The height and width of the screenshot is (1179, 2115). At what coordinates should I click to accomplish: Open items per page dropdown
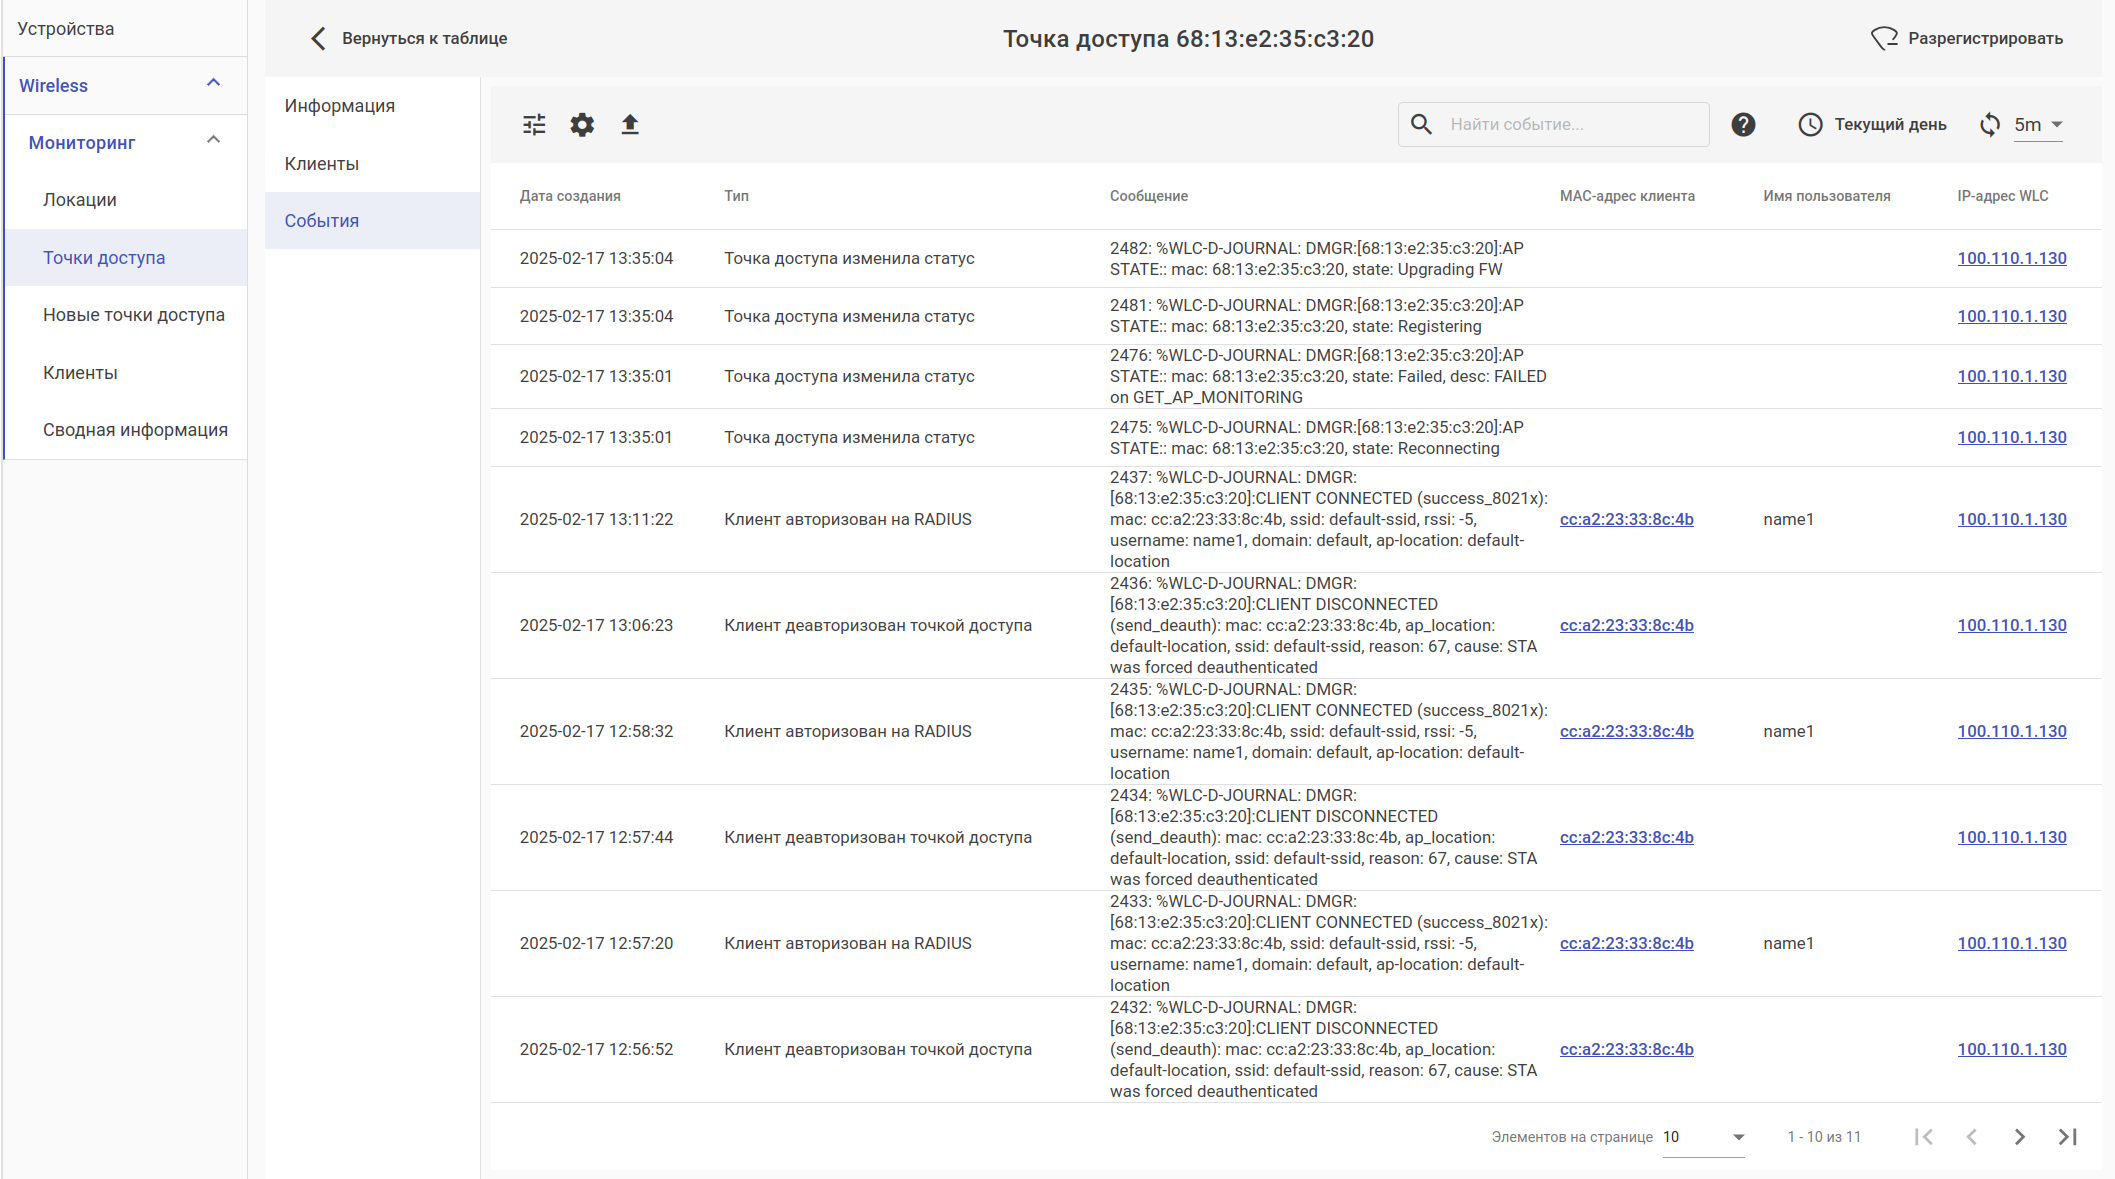tap(1703, 1137)
